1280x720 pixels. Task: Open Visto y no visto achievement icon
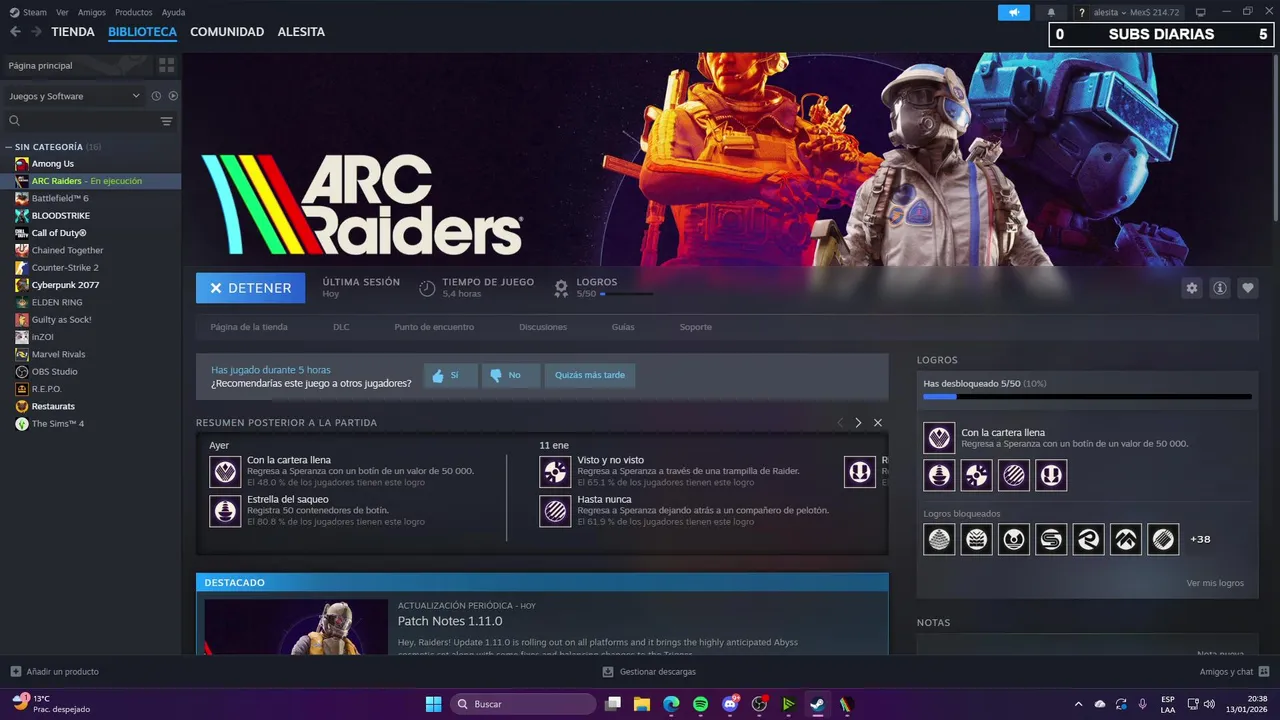[x=555, y=471]
